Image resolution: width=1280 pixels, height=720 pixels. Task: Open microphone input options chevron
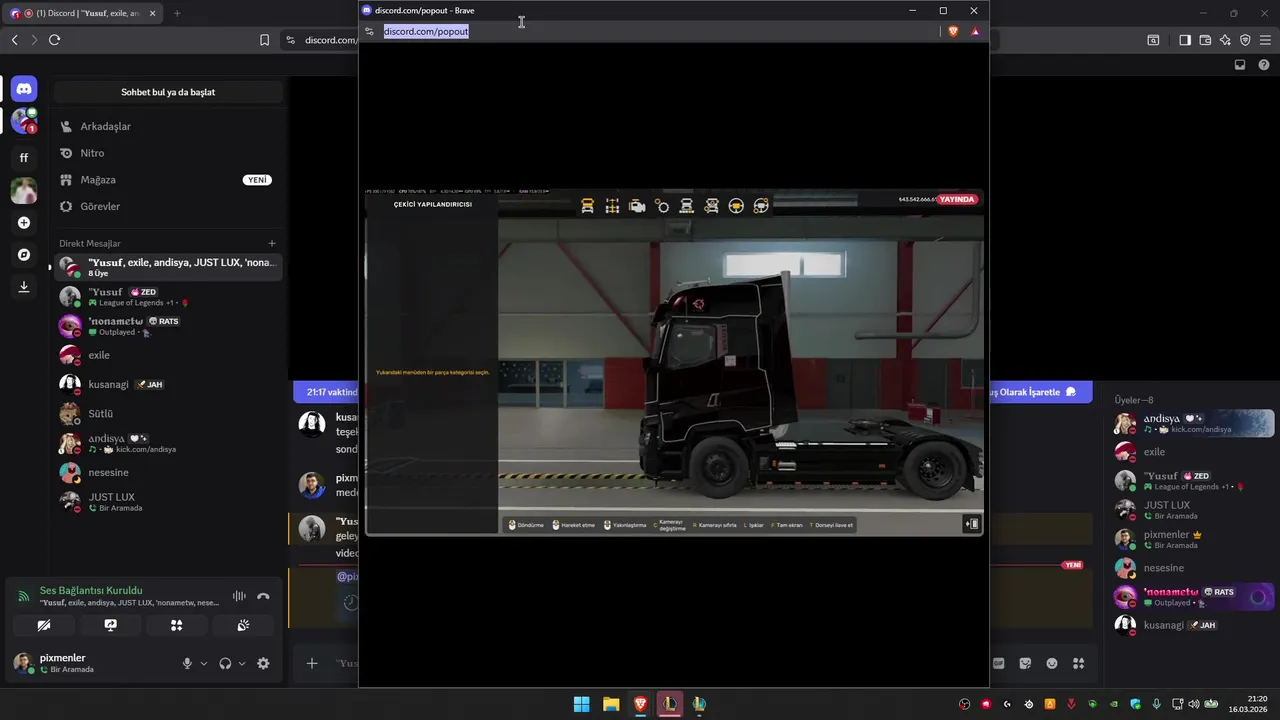(x=204, y=663)
